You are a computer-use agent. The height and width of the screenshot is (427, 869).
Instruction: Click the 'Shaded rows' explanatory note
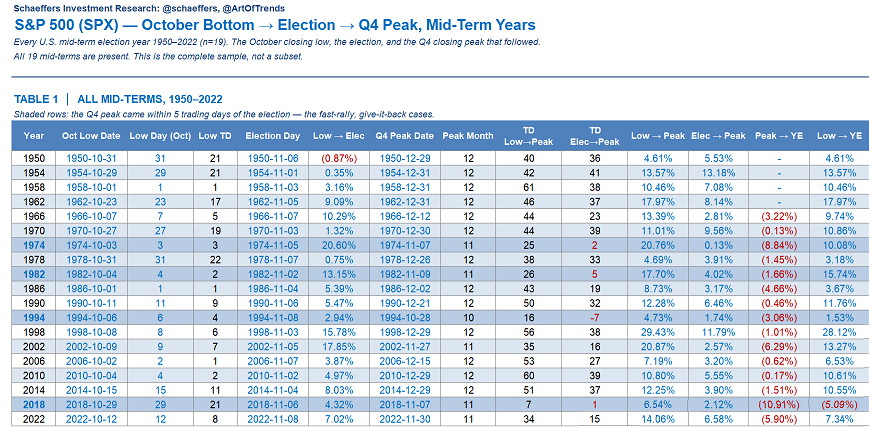coord(224,115)
